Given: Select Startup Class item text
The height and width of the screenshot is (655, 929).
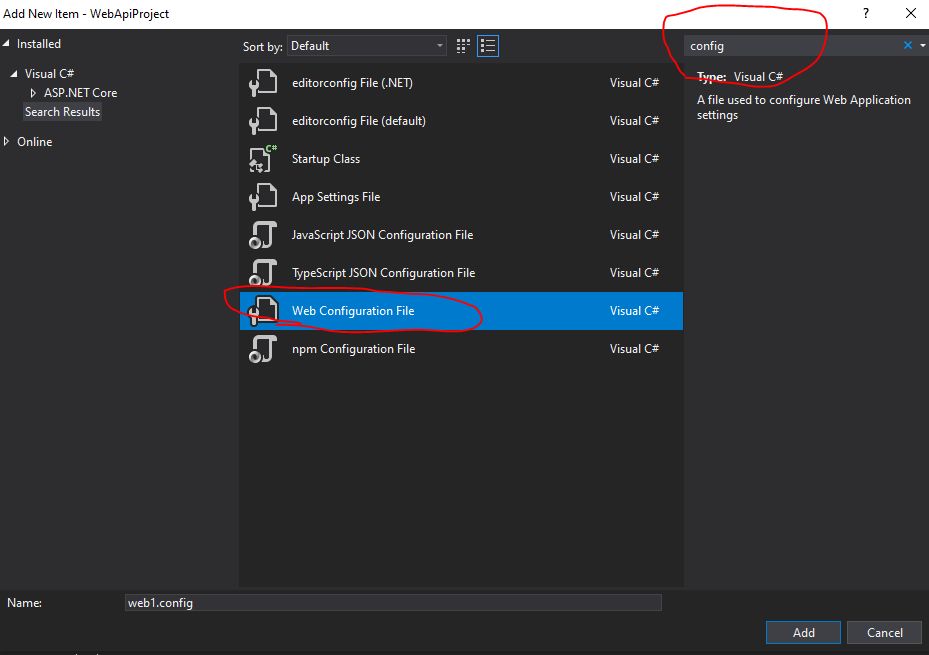Looking at the screenshot, I should pos(325,159).
